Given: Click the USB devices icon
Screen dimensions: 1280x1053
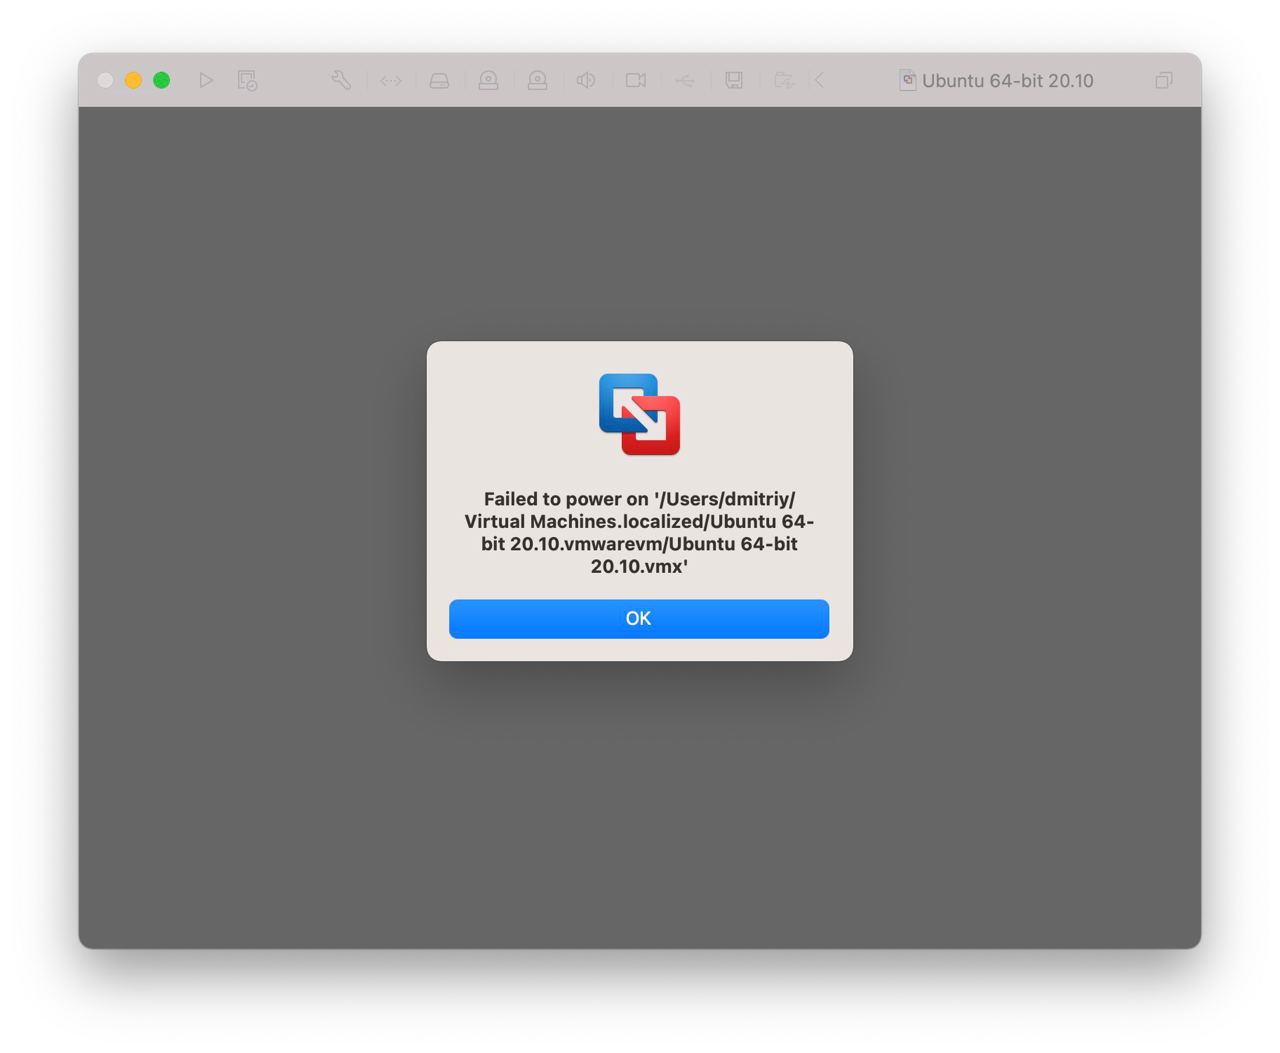Looking at the screenshot, I should pyautogui.click(x=685, y=80).
